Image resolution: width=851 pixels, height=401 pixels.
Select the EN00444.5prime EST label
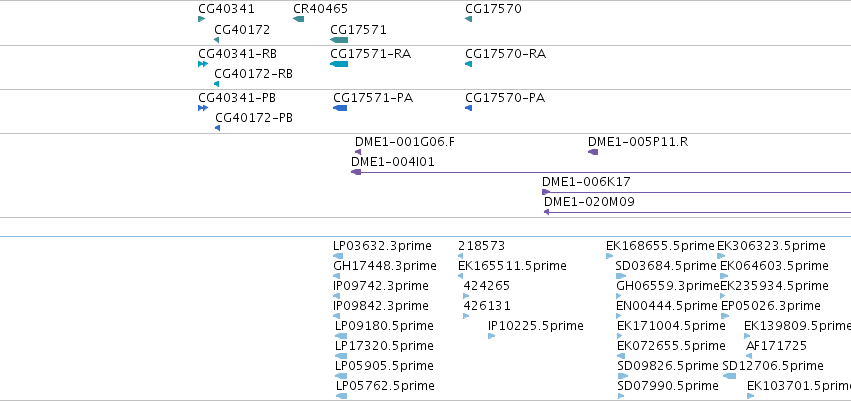666,306
